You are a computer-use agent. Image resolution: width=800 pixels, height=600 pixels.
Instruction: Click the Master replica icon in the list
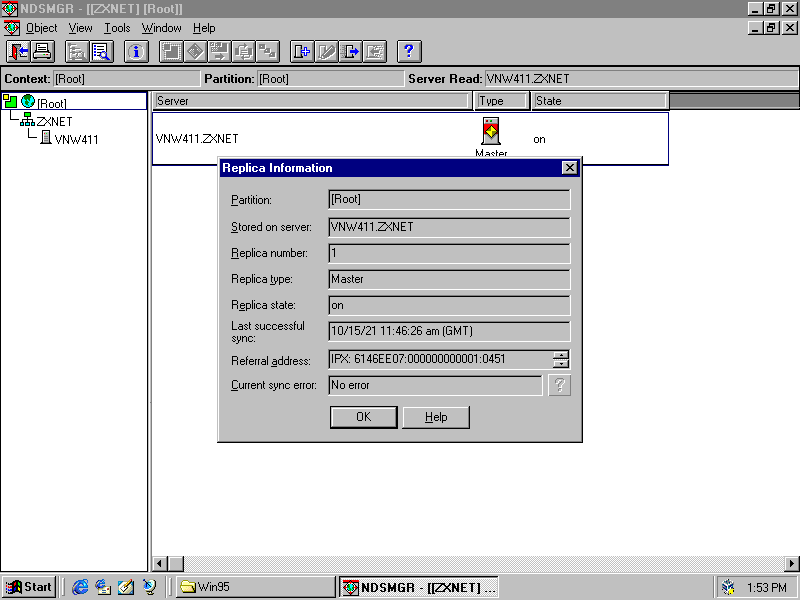(x=491, y=131)
